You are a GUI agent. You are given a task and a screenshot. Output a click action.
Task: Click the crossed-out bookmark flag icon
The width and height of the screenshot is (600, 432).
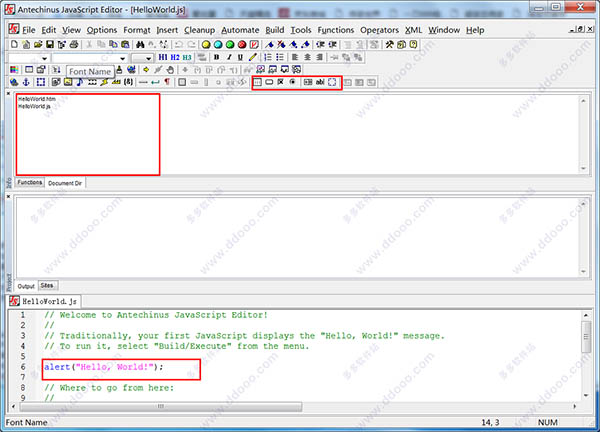tap(281, 44)
